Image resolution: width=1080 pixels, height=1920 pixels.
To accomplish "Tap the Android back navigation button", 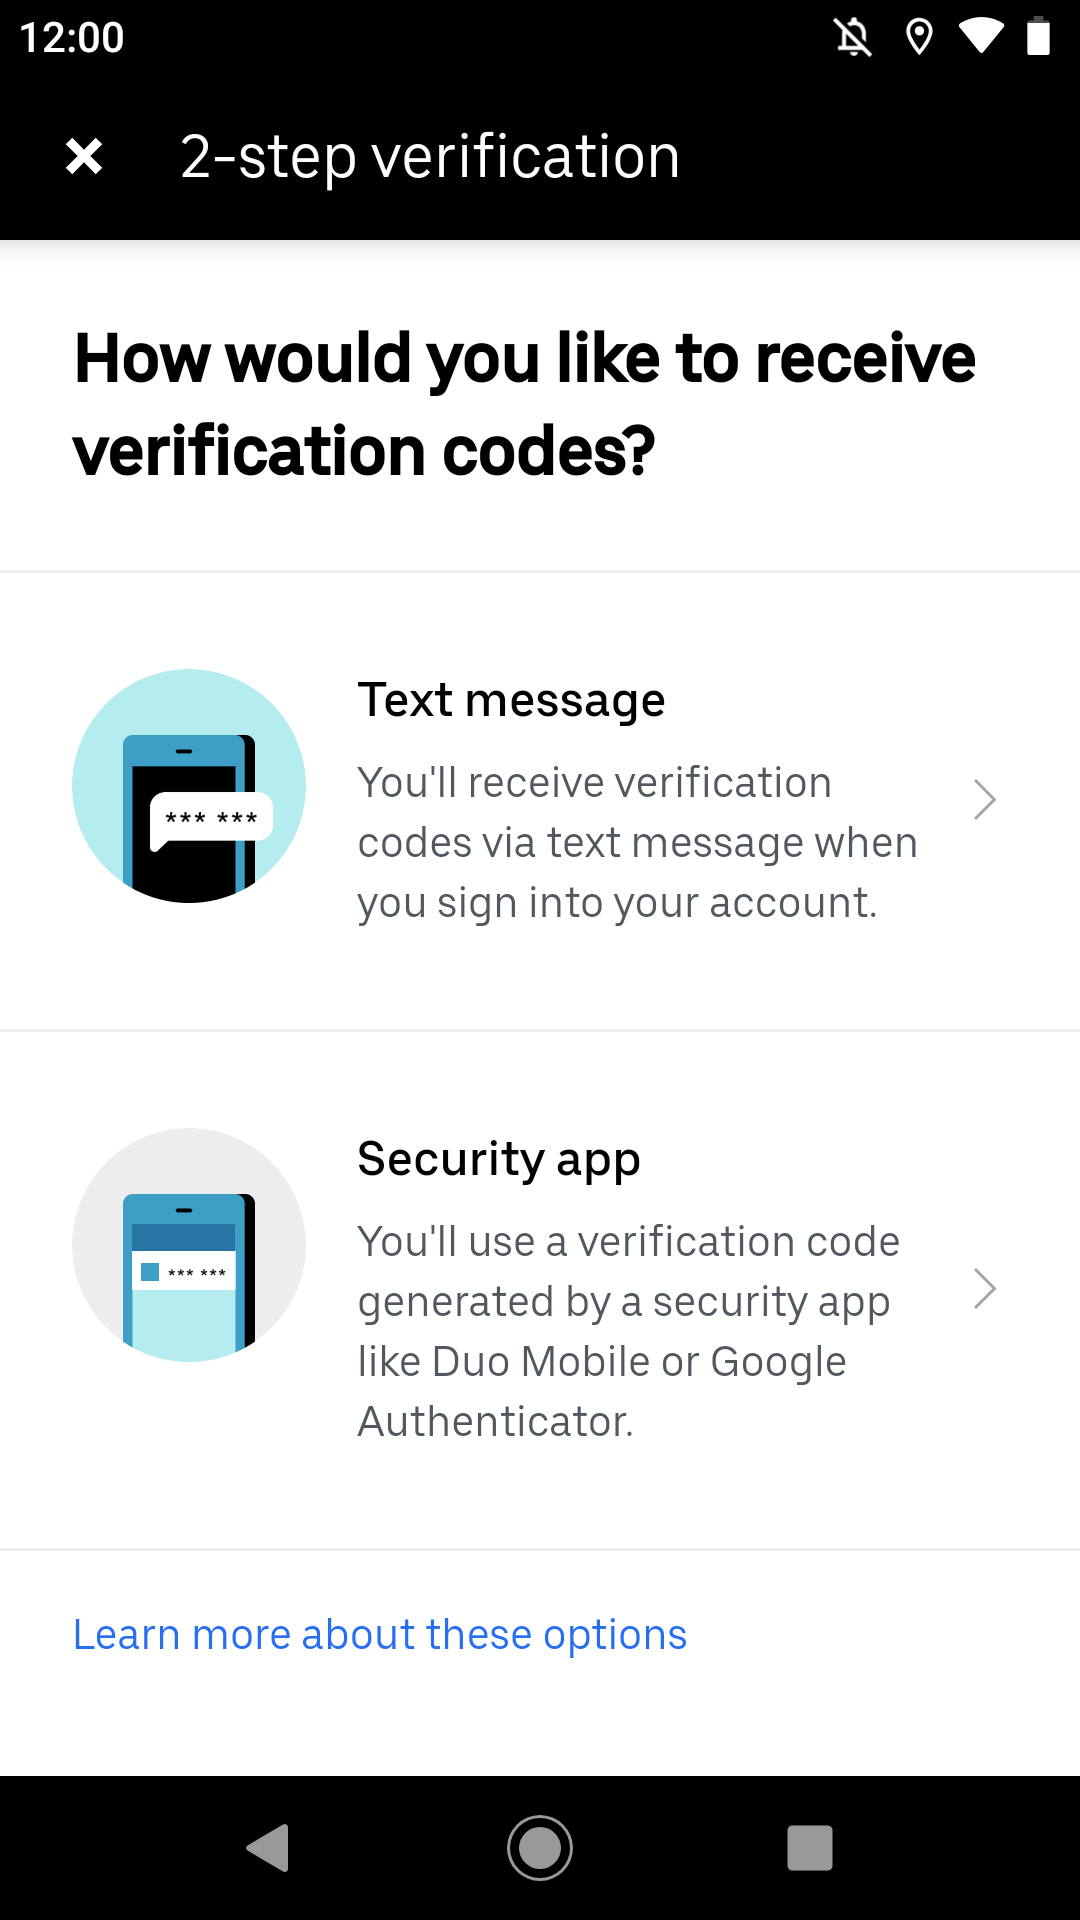I will point(268,1847).
